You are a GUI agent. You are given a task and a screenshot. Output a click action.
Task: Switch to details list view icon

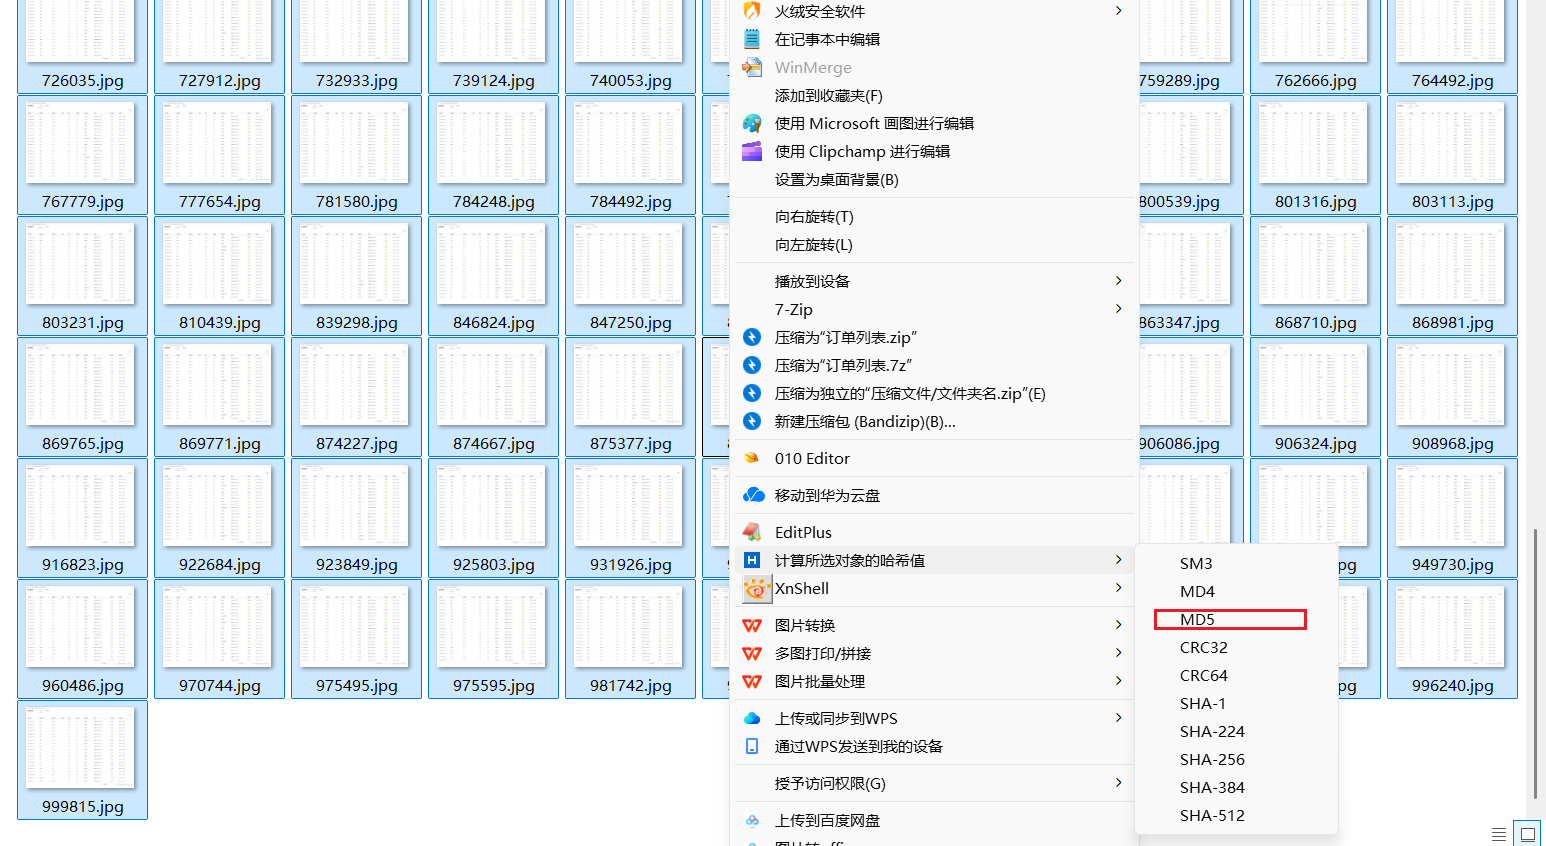(1498, 834)
